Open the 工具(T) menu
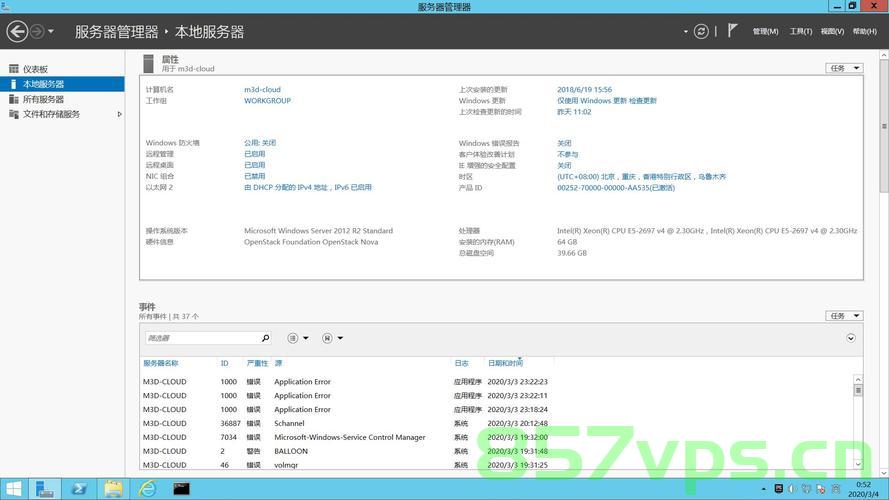This screenshot has height=500, width=889. (801, 31)
